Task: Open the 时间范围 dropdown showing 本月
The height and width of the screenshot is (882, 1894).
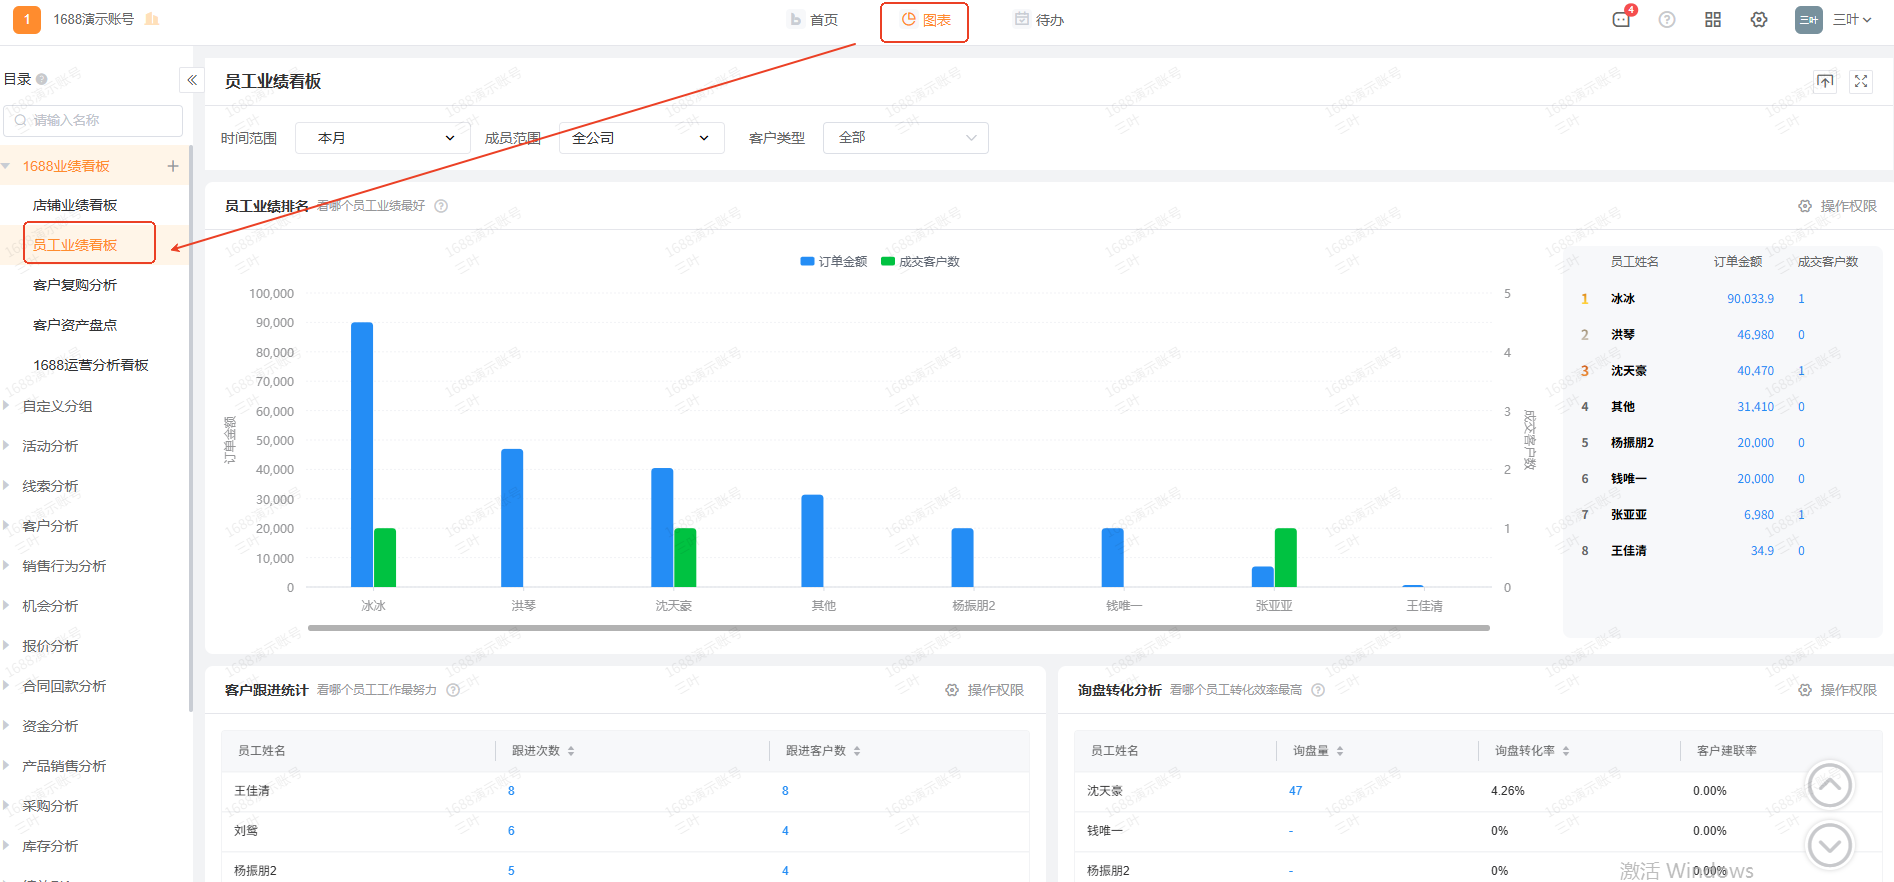Action: pos(383,138)
